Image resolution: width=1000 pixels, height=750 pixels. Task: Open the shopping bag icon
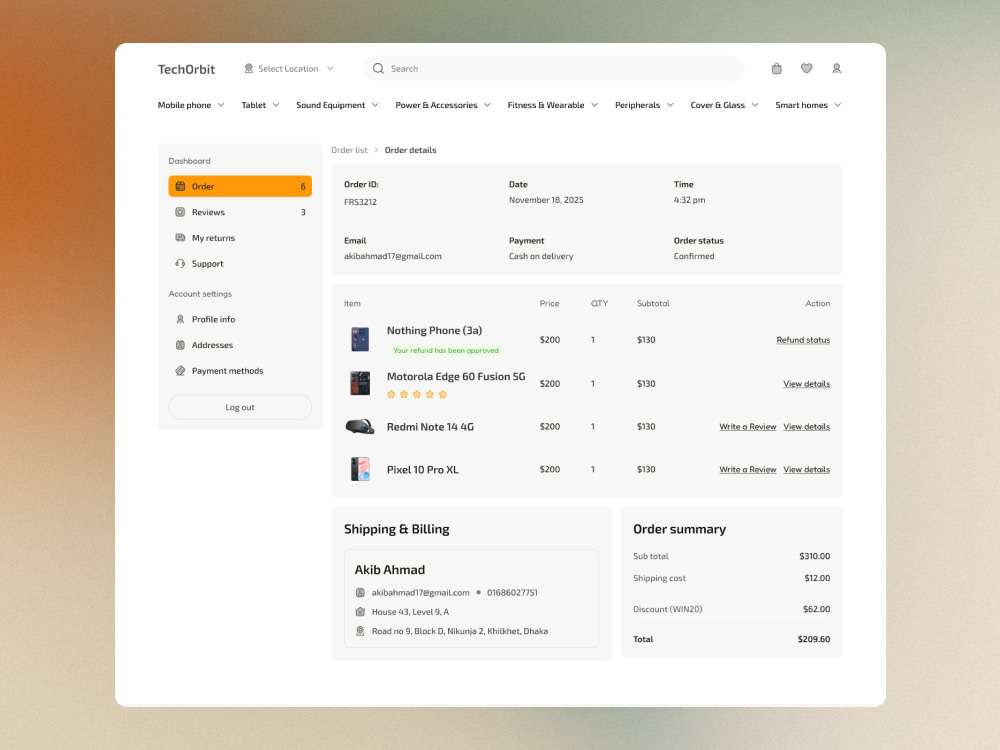pyautogui.click(x=776, y=68)
